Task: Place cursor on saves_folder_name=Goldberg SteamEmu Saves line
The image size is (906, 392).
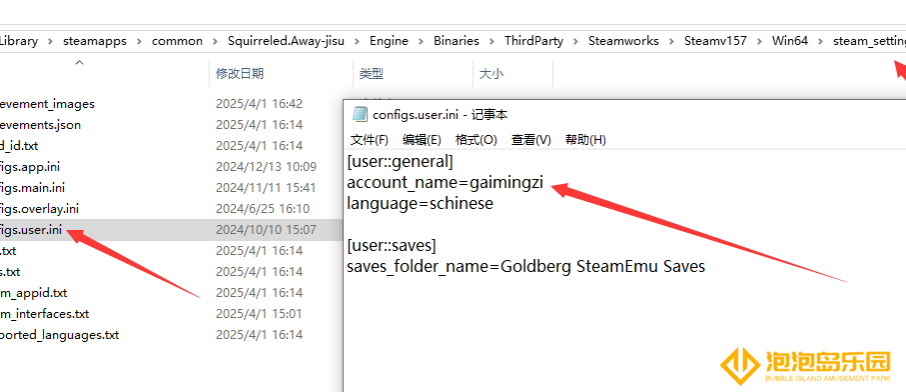Action: pyautogui.click(x=526, y=267)
